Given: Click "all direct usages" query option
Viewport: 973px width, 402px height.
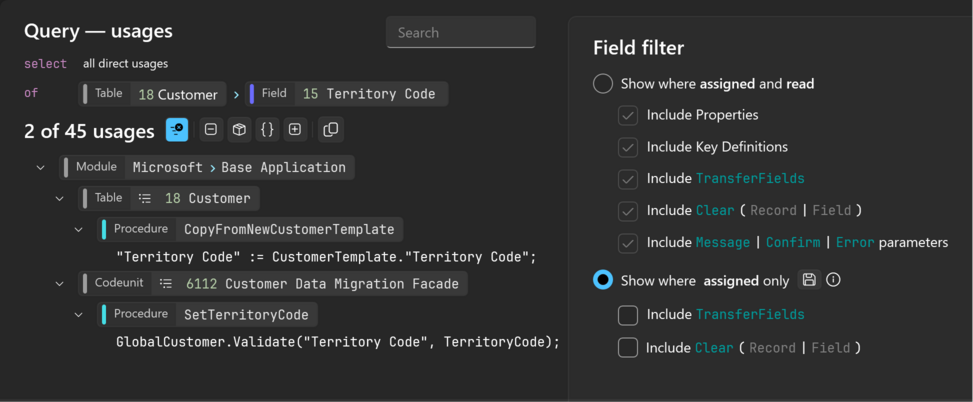Looking at the screenshot, I should click(125, 64).
